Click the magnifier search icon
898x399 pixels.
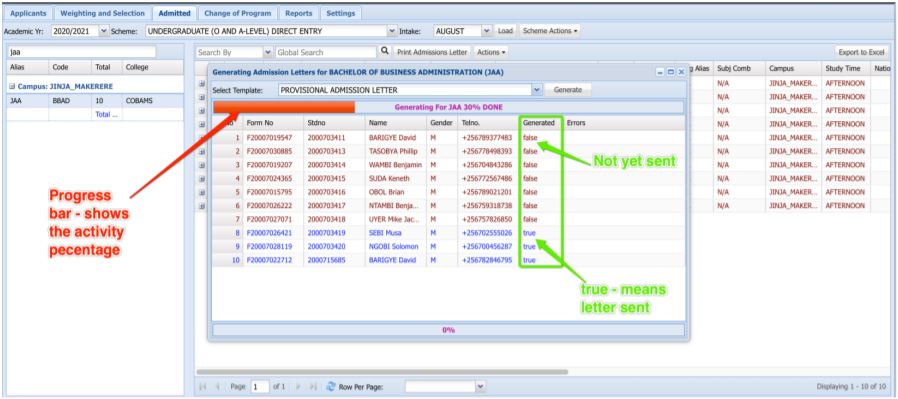point(385,52)
